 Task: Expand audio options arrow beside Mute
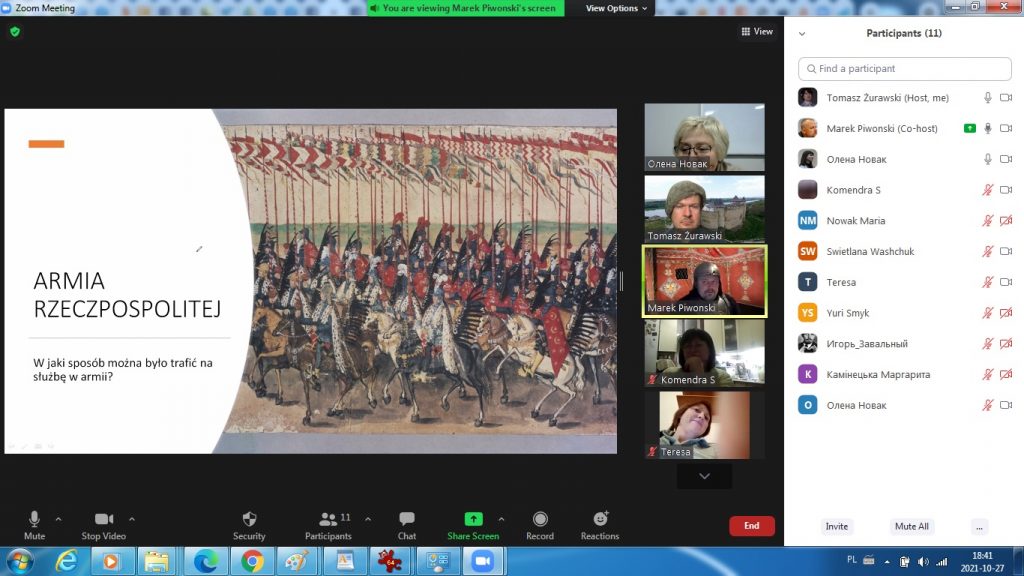coord(58,519)
